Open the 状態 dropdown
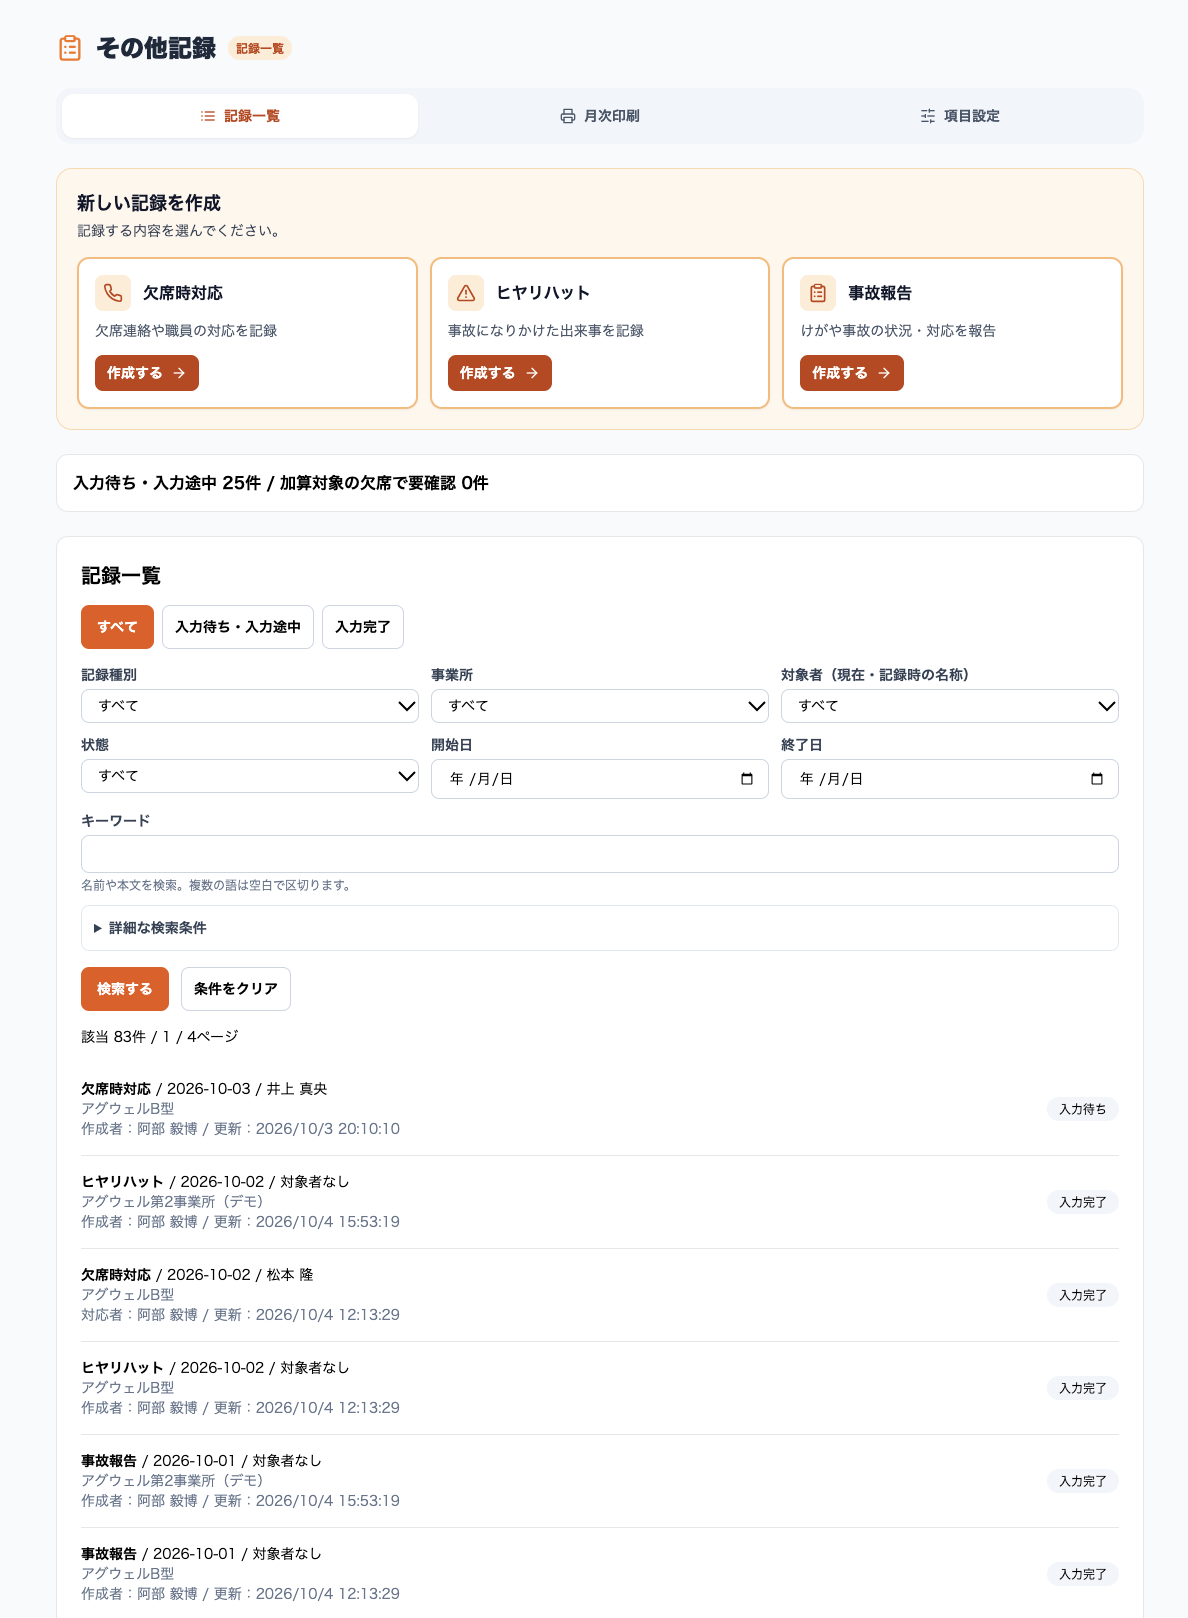The image size is (1188, 1618). coord(250,776)
